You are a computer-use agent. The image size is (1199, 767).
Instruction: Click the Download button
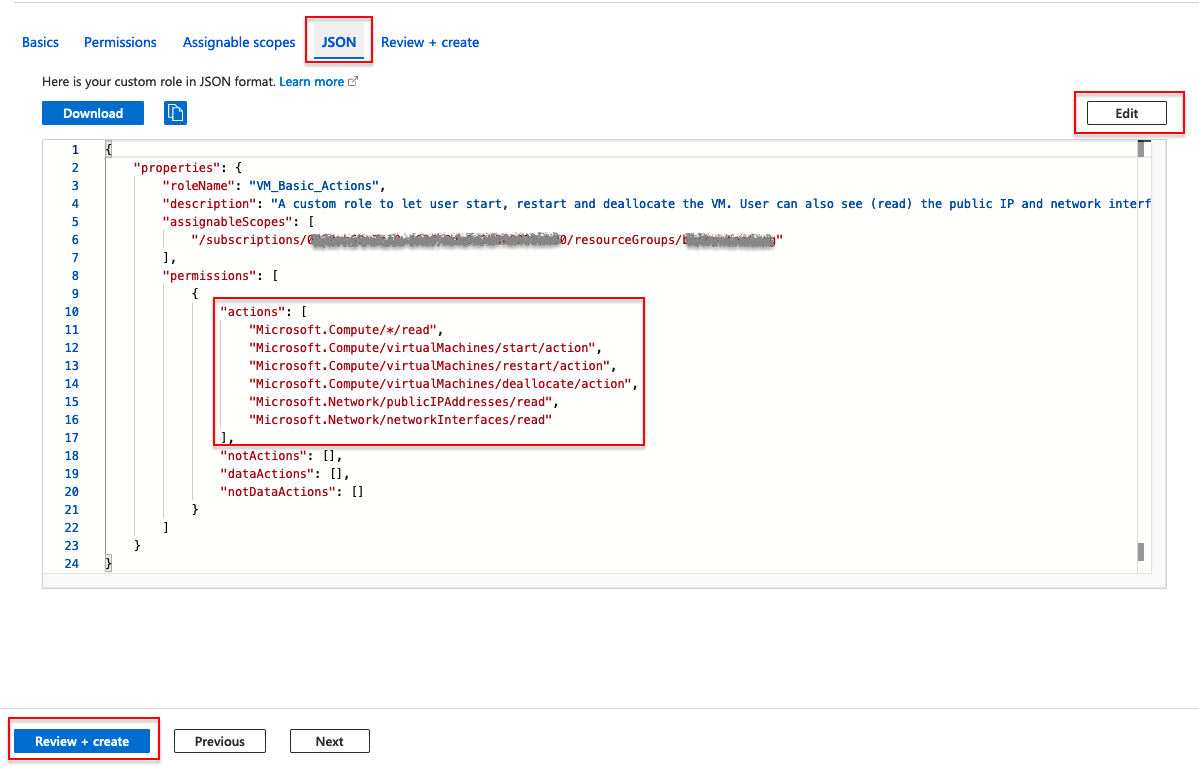pyautogui.click(x=92, y=113)
